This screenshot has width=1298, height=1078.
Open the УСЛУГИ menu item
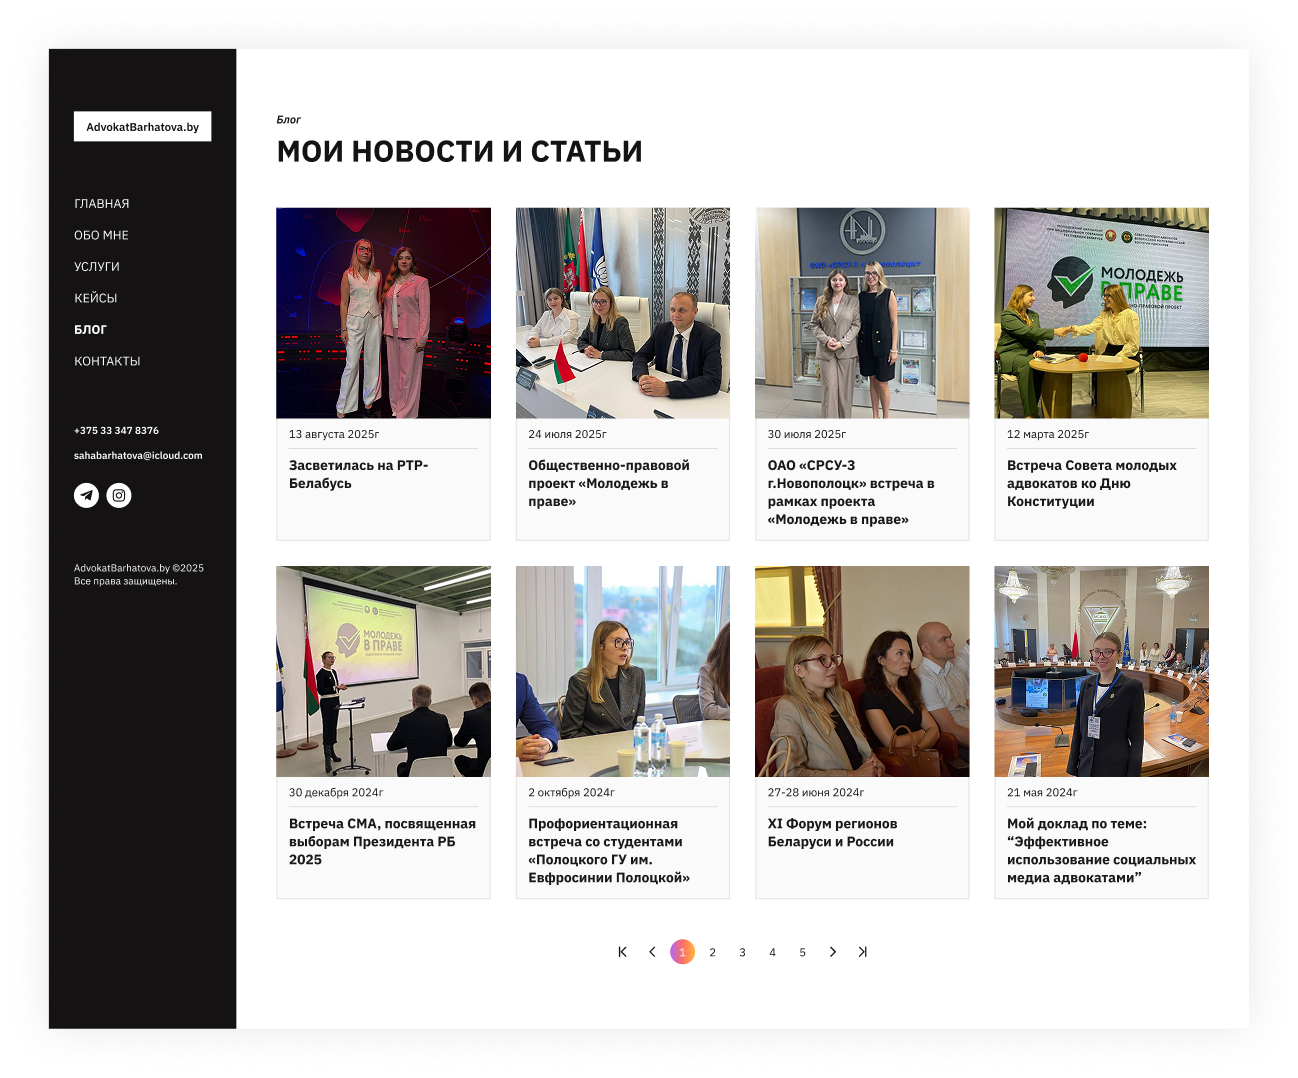[97, 267]
